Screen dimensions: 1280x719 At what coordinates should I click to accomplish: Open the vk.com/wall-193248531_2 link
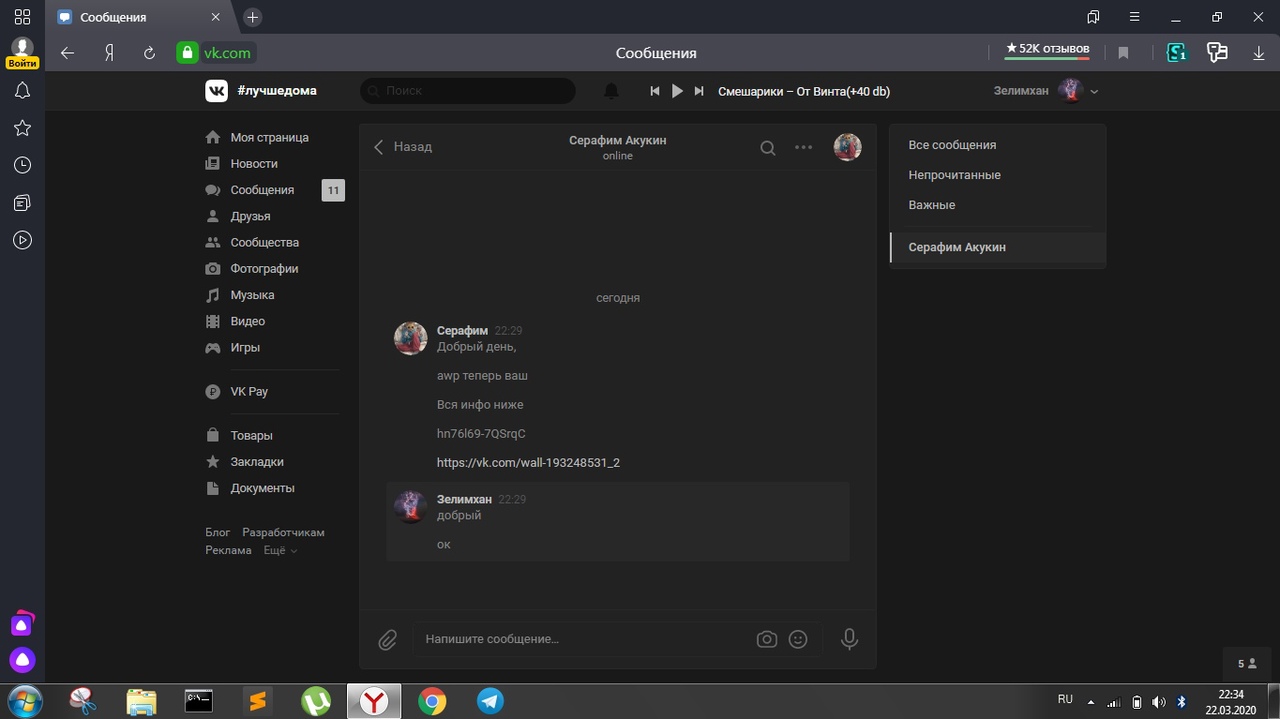[x=528, y=463]
